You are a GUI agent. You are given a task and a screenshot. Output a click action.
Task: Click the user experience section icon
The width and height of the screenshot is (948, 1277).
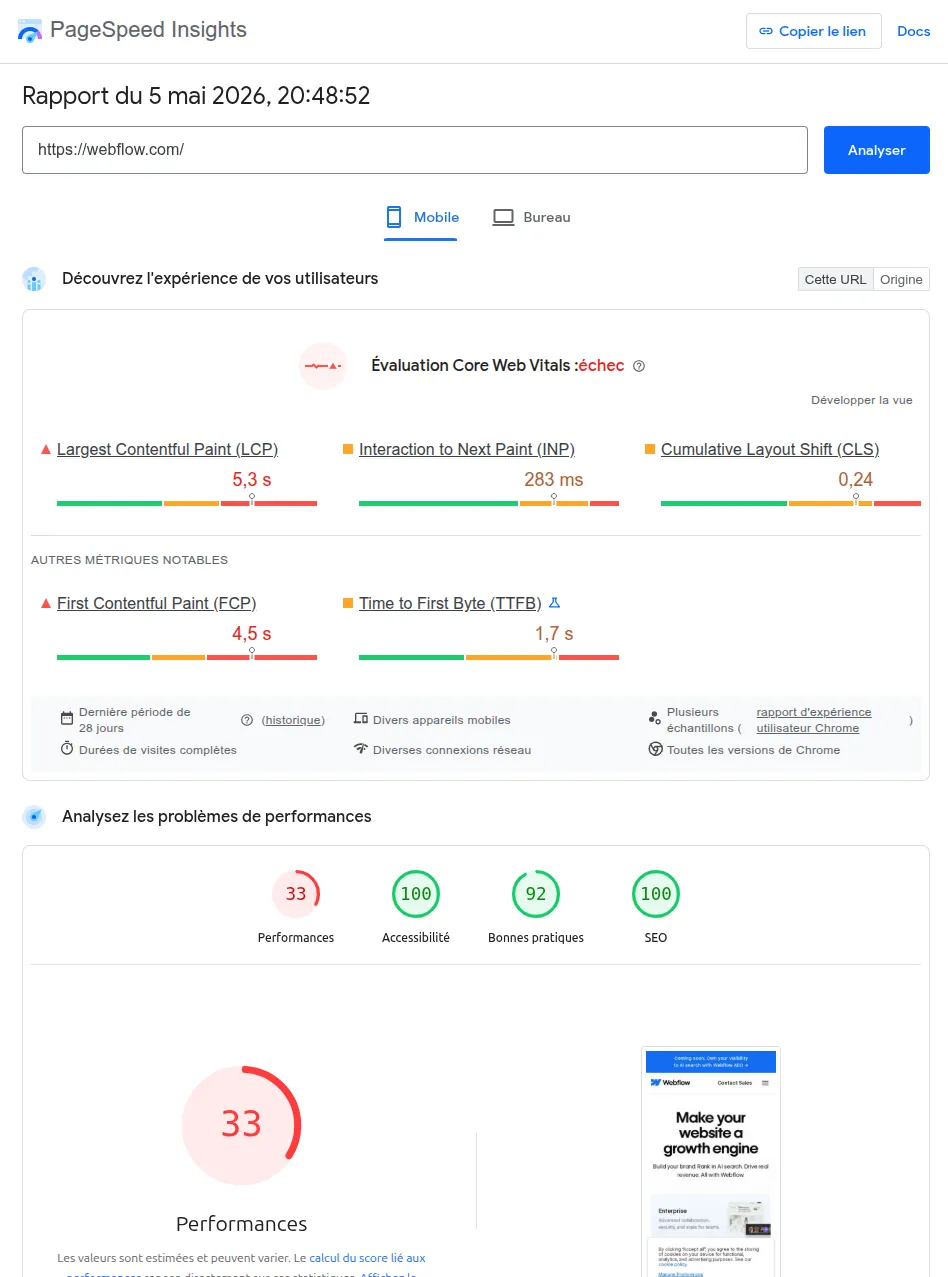tap(34, 279)
